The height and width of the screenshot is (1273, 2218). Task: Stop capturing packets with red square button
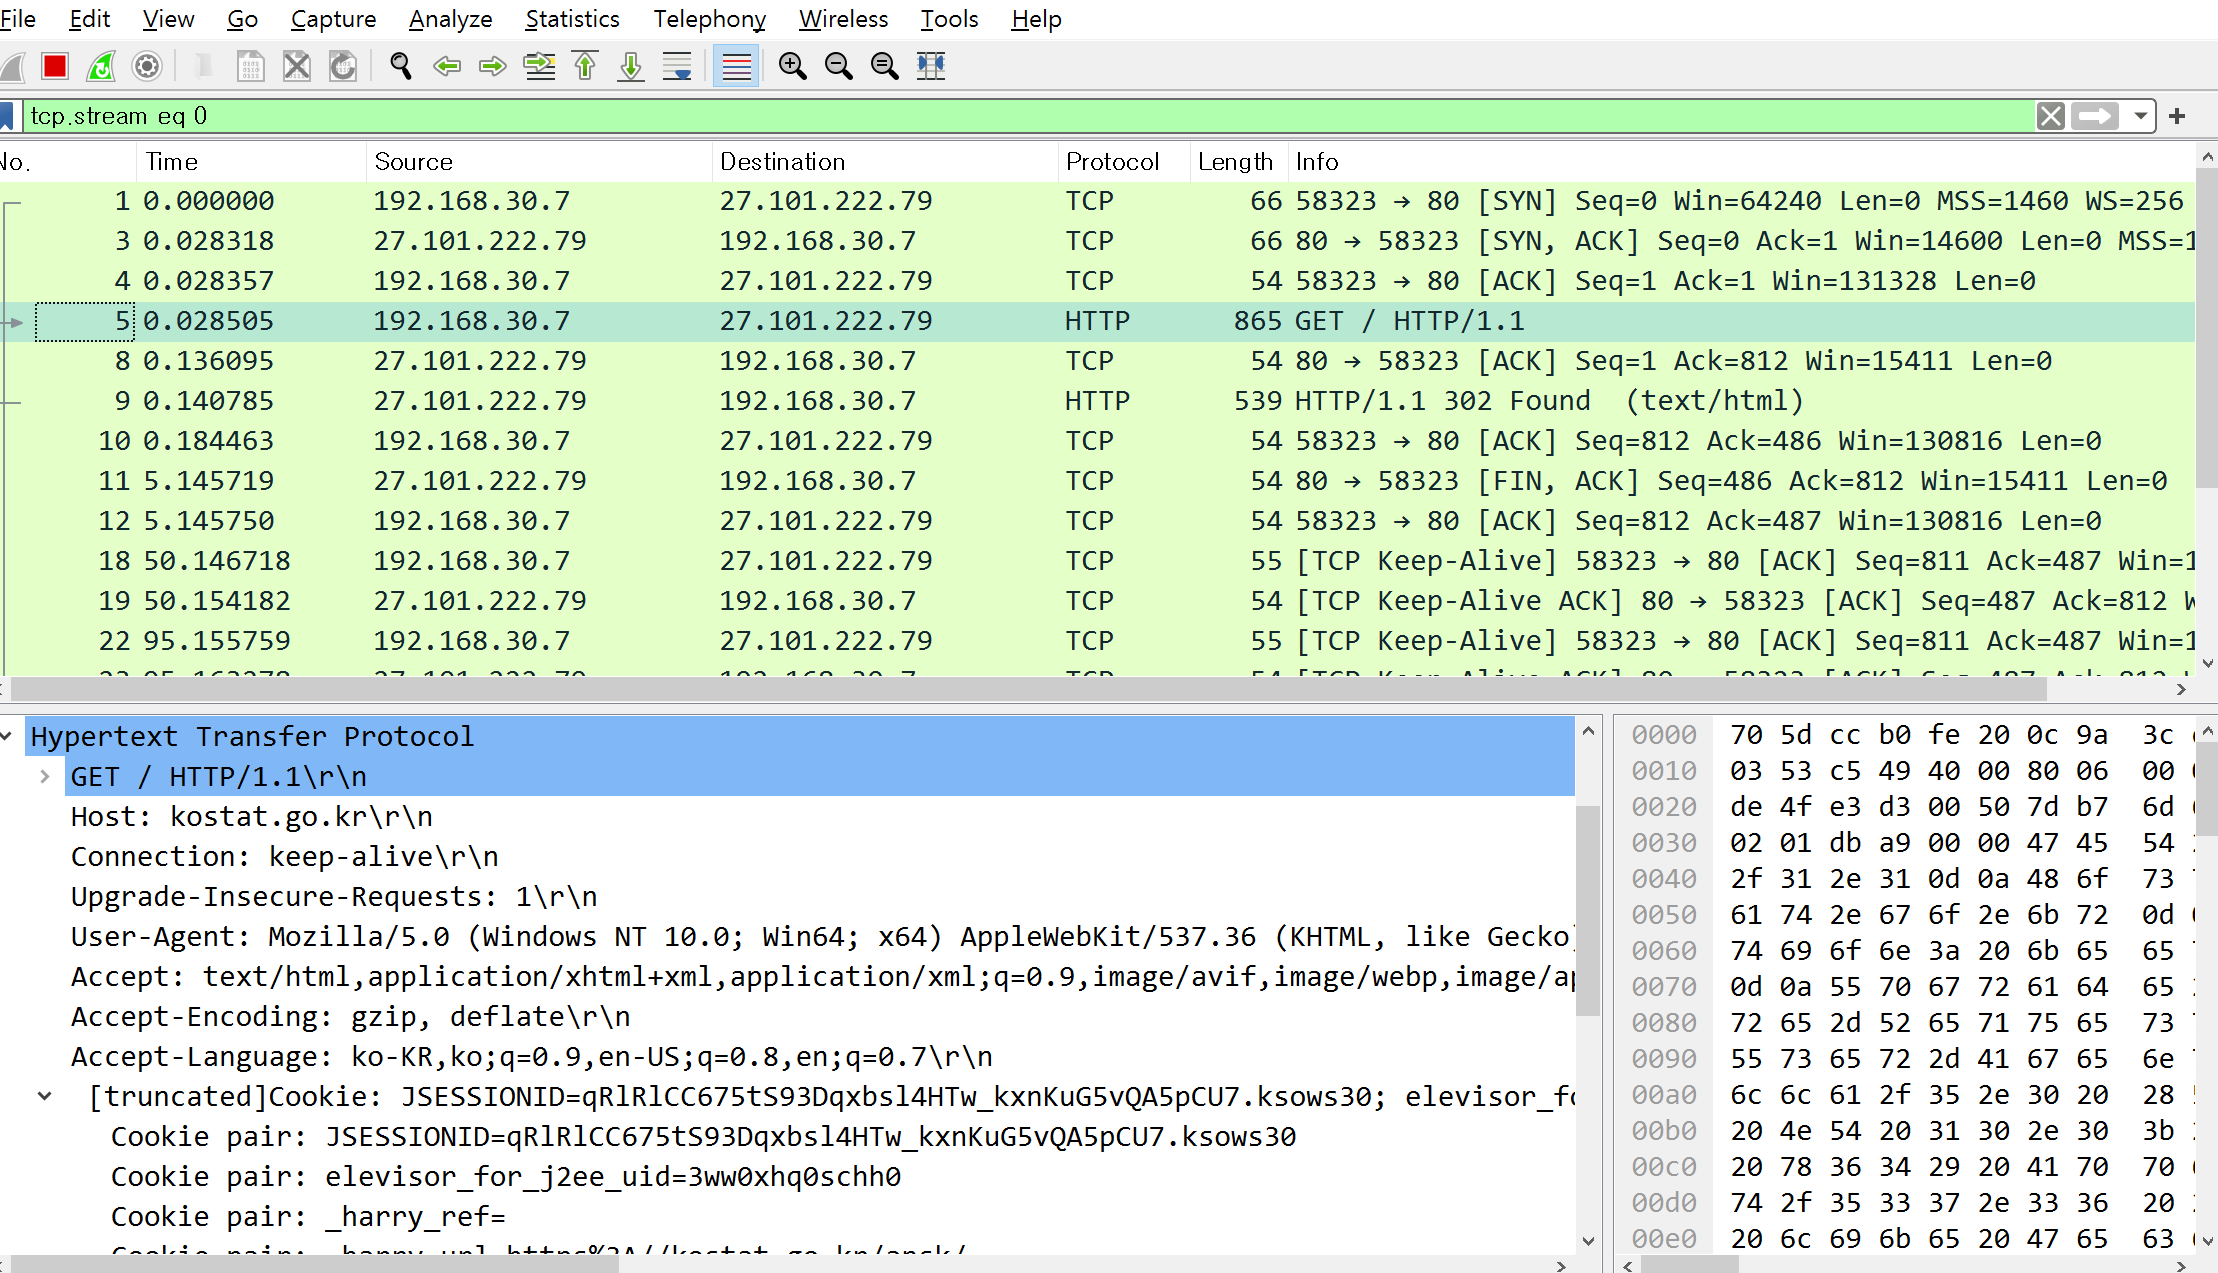[55, 67]
